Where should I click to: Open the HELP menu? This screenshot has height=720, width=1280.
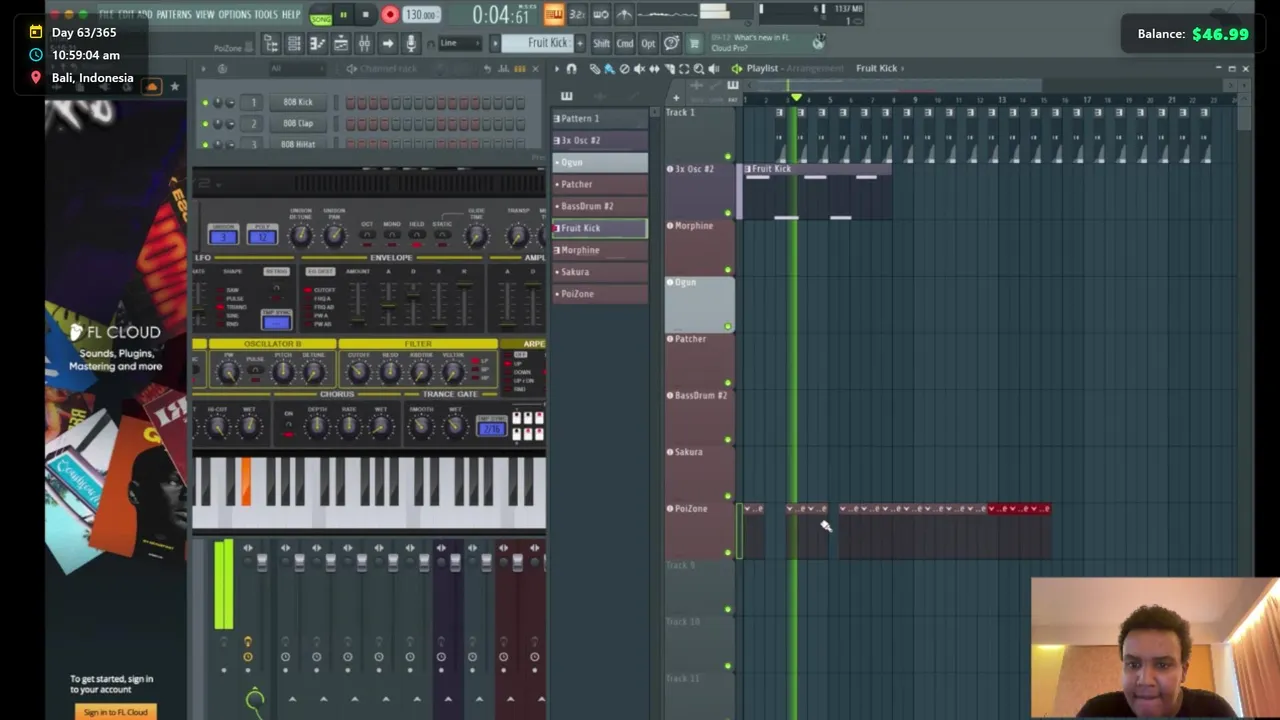tap(291, 14)
